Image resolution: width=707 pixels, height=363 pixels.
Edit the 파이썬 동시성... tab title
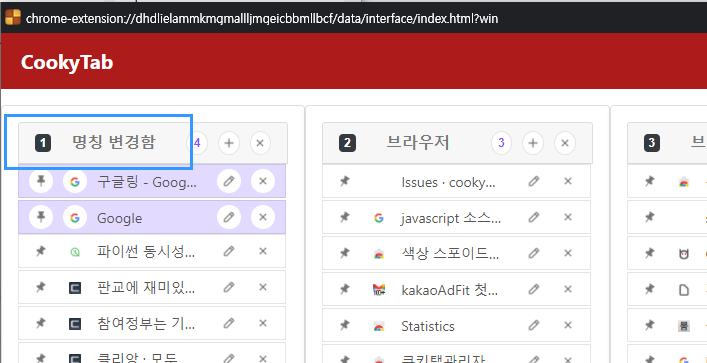pos(229,251)
